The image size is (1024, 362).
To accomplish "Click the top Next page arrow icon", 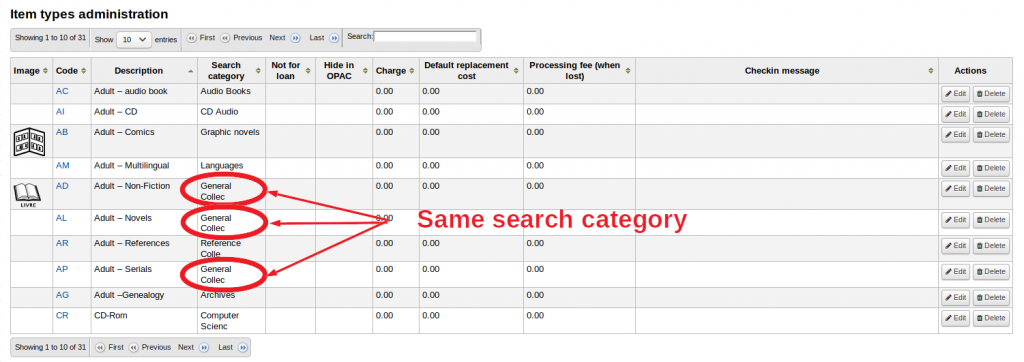I will click(295, 39).
